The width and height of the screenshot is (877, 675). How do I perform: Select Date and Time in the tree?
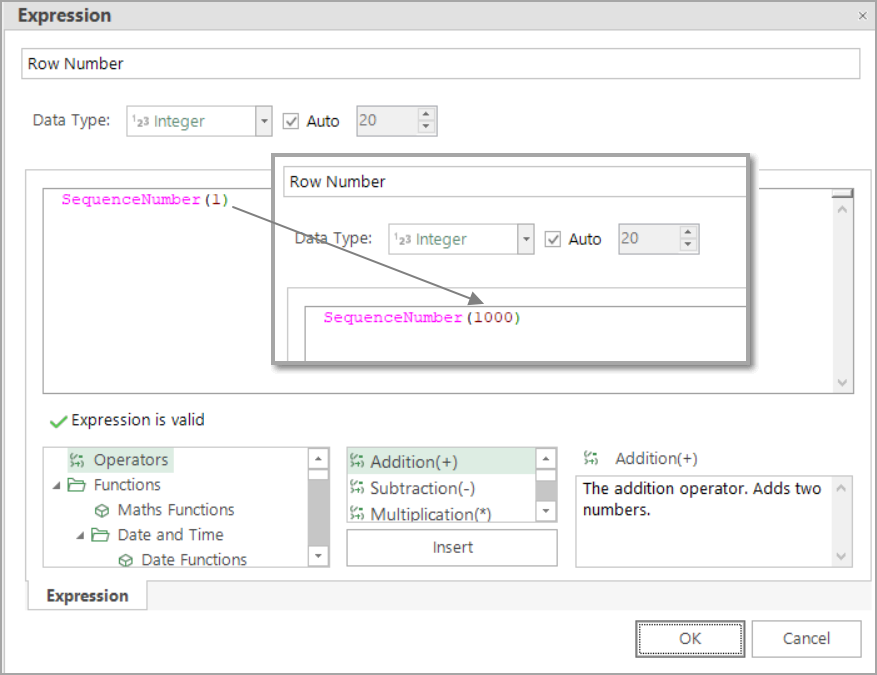point(170,535)
